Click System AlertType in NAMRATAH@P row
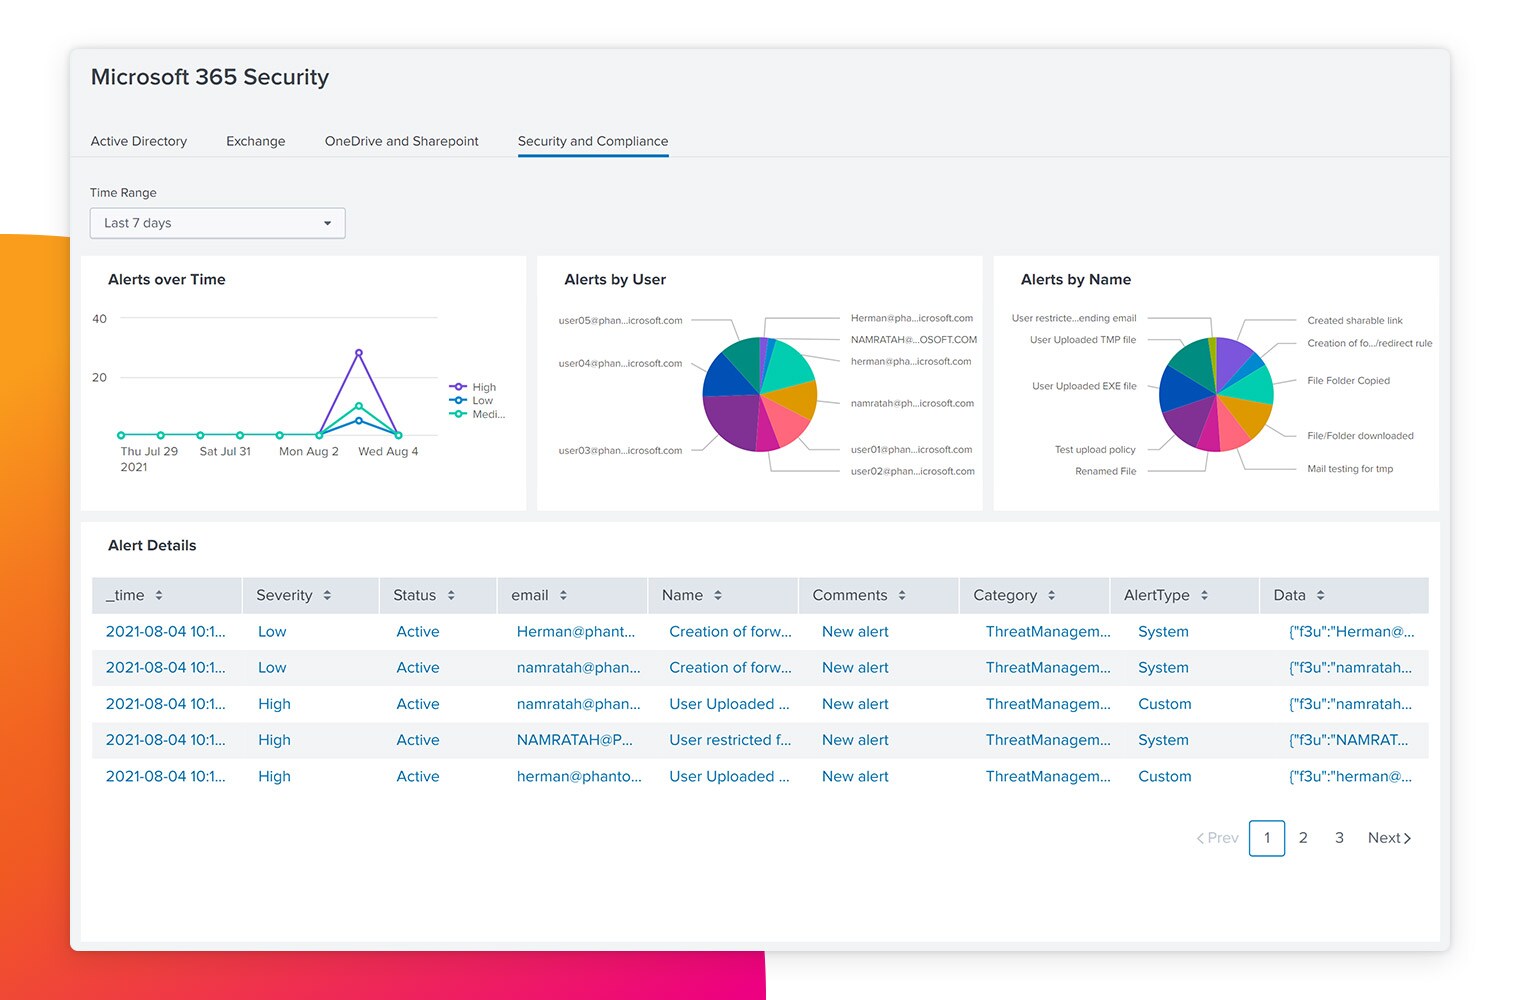Screen dimensions: 1520x1000 pyautogui.click(x=1163, y=740)
